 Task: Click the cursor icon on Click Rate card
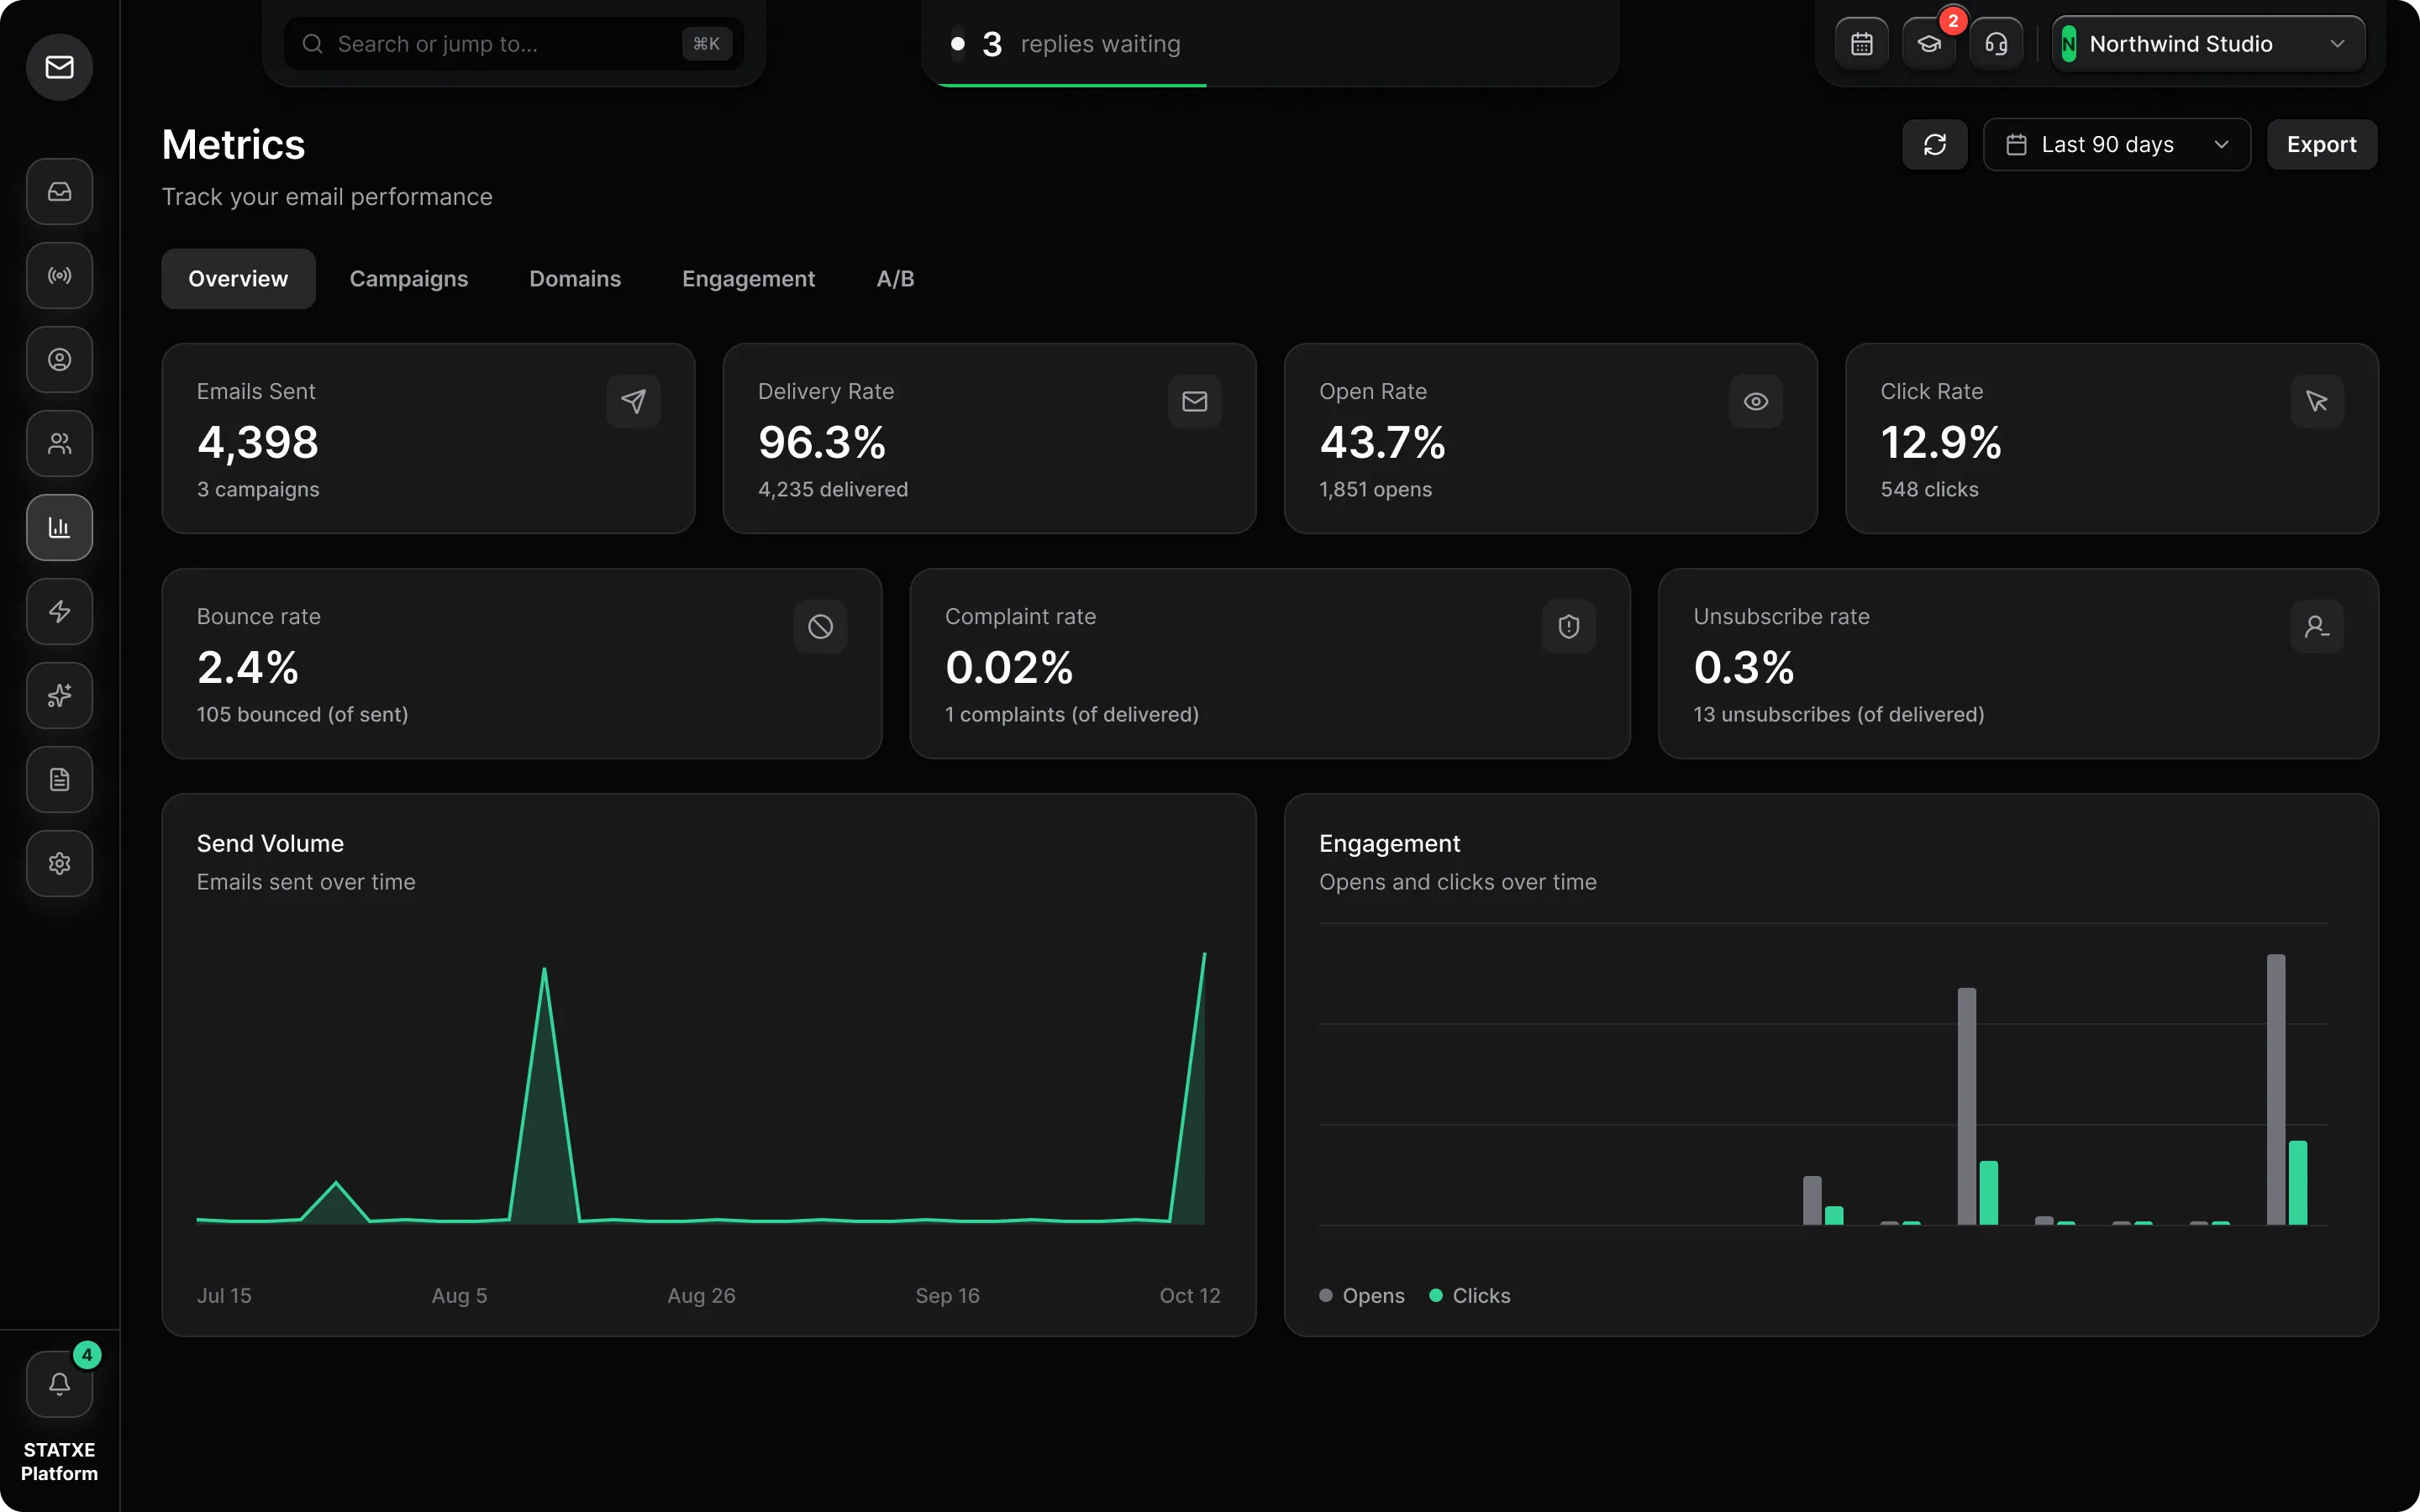2317,402
